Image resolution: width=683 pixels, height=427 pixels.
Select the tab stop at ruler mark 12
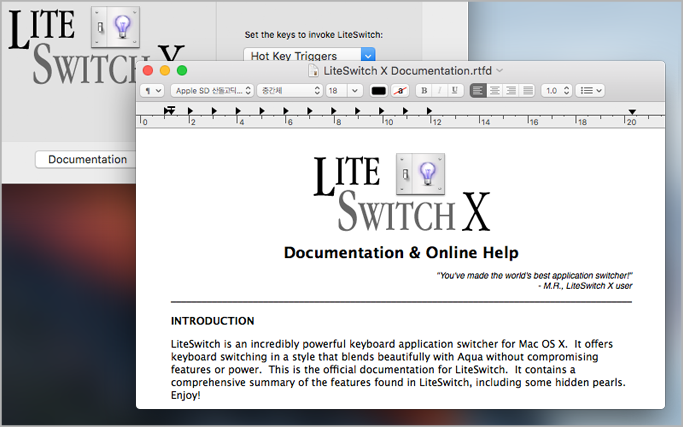[x=429, y=111]
